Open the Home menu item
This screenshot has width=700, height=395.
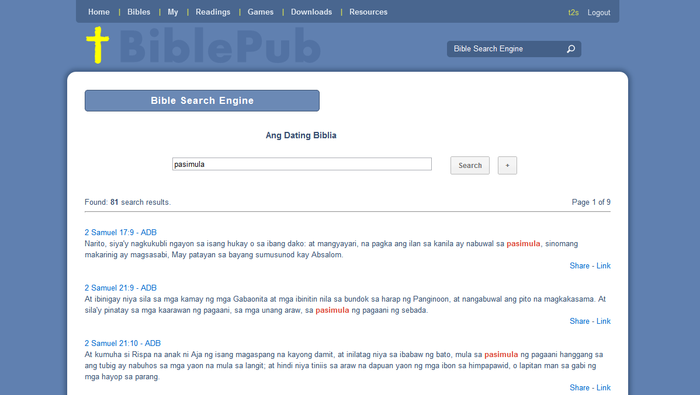point(99,12)
